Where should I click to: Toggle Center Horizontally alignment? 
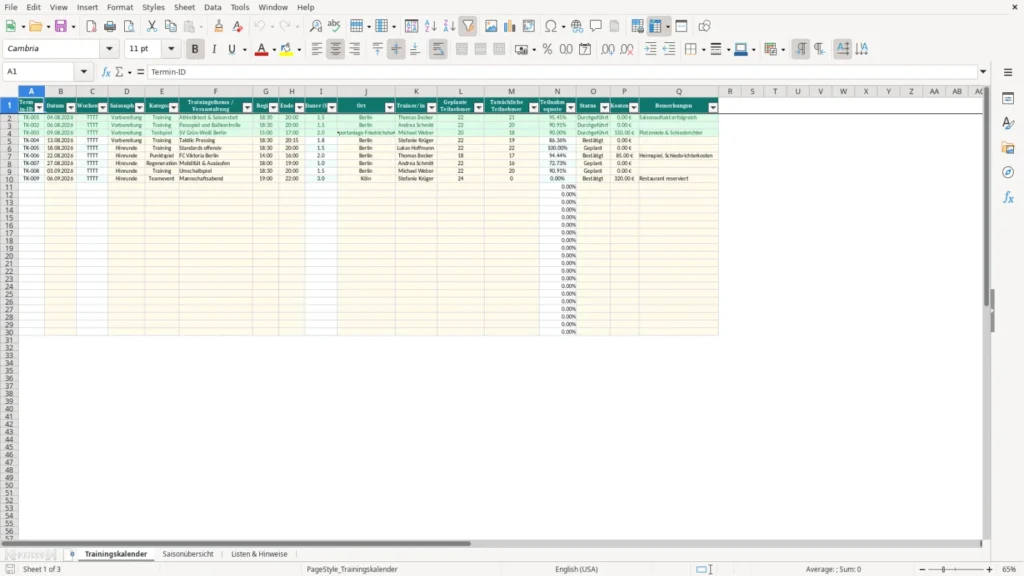[x=336, y=49]
